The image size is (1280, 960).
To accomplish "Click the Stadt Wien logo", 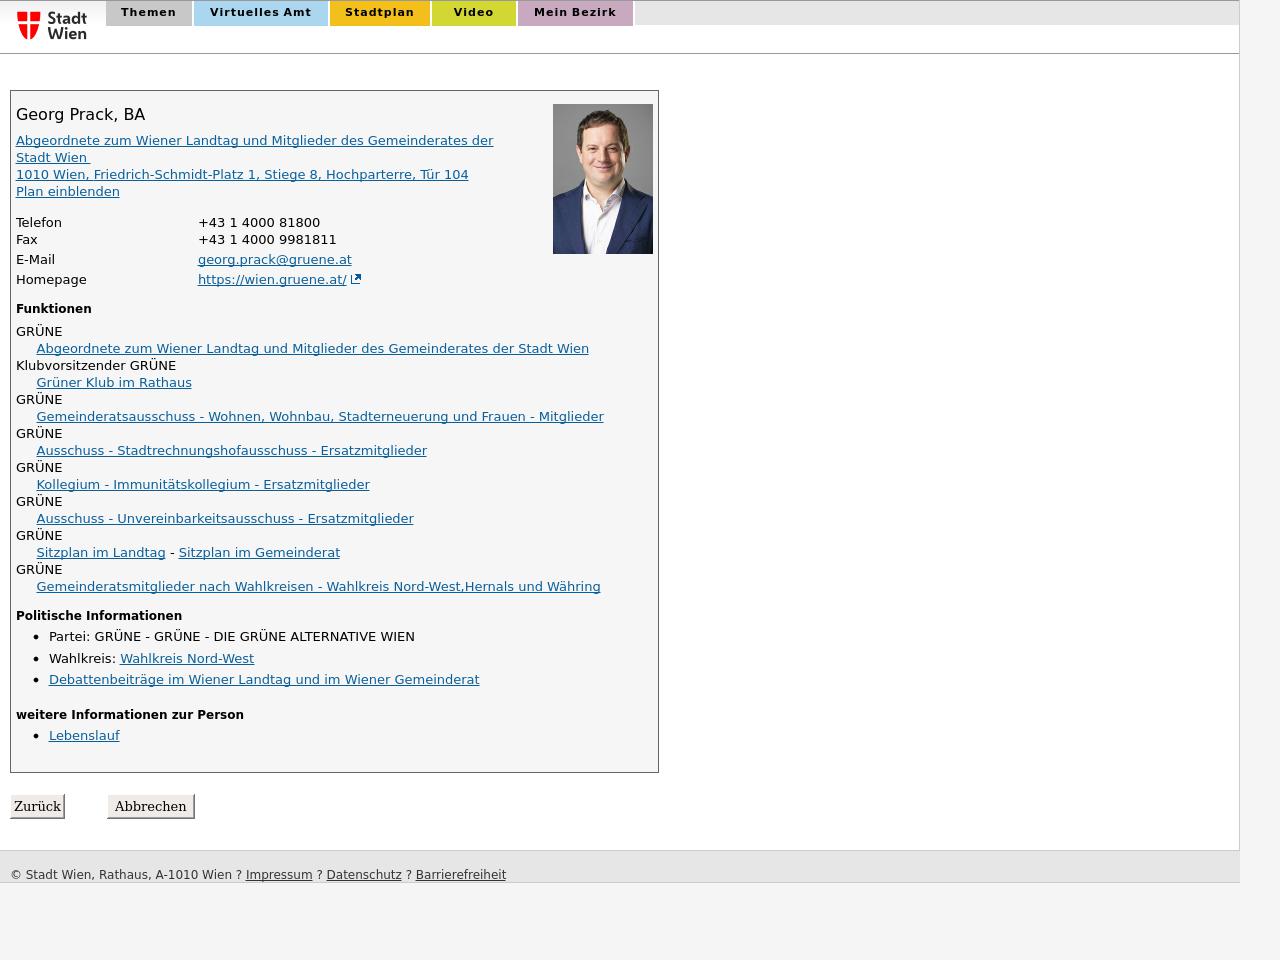I will 52,25.
